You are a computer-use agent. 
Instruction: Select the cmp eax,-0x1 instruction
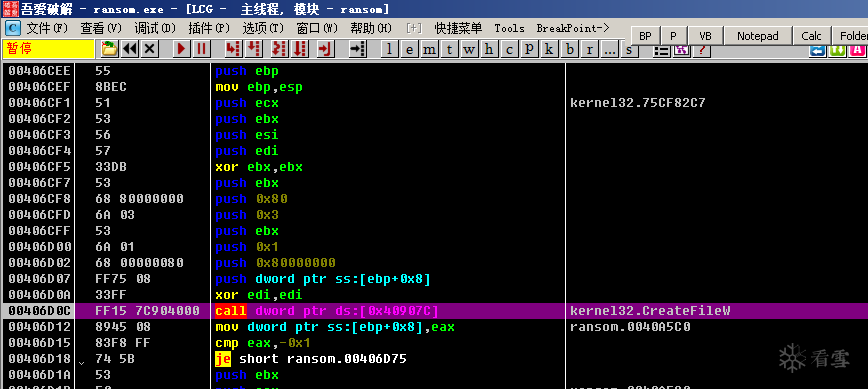tap(262, 343)
